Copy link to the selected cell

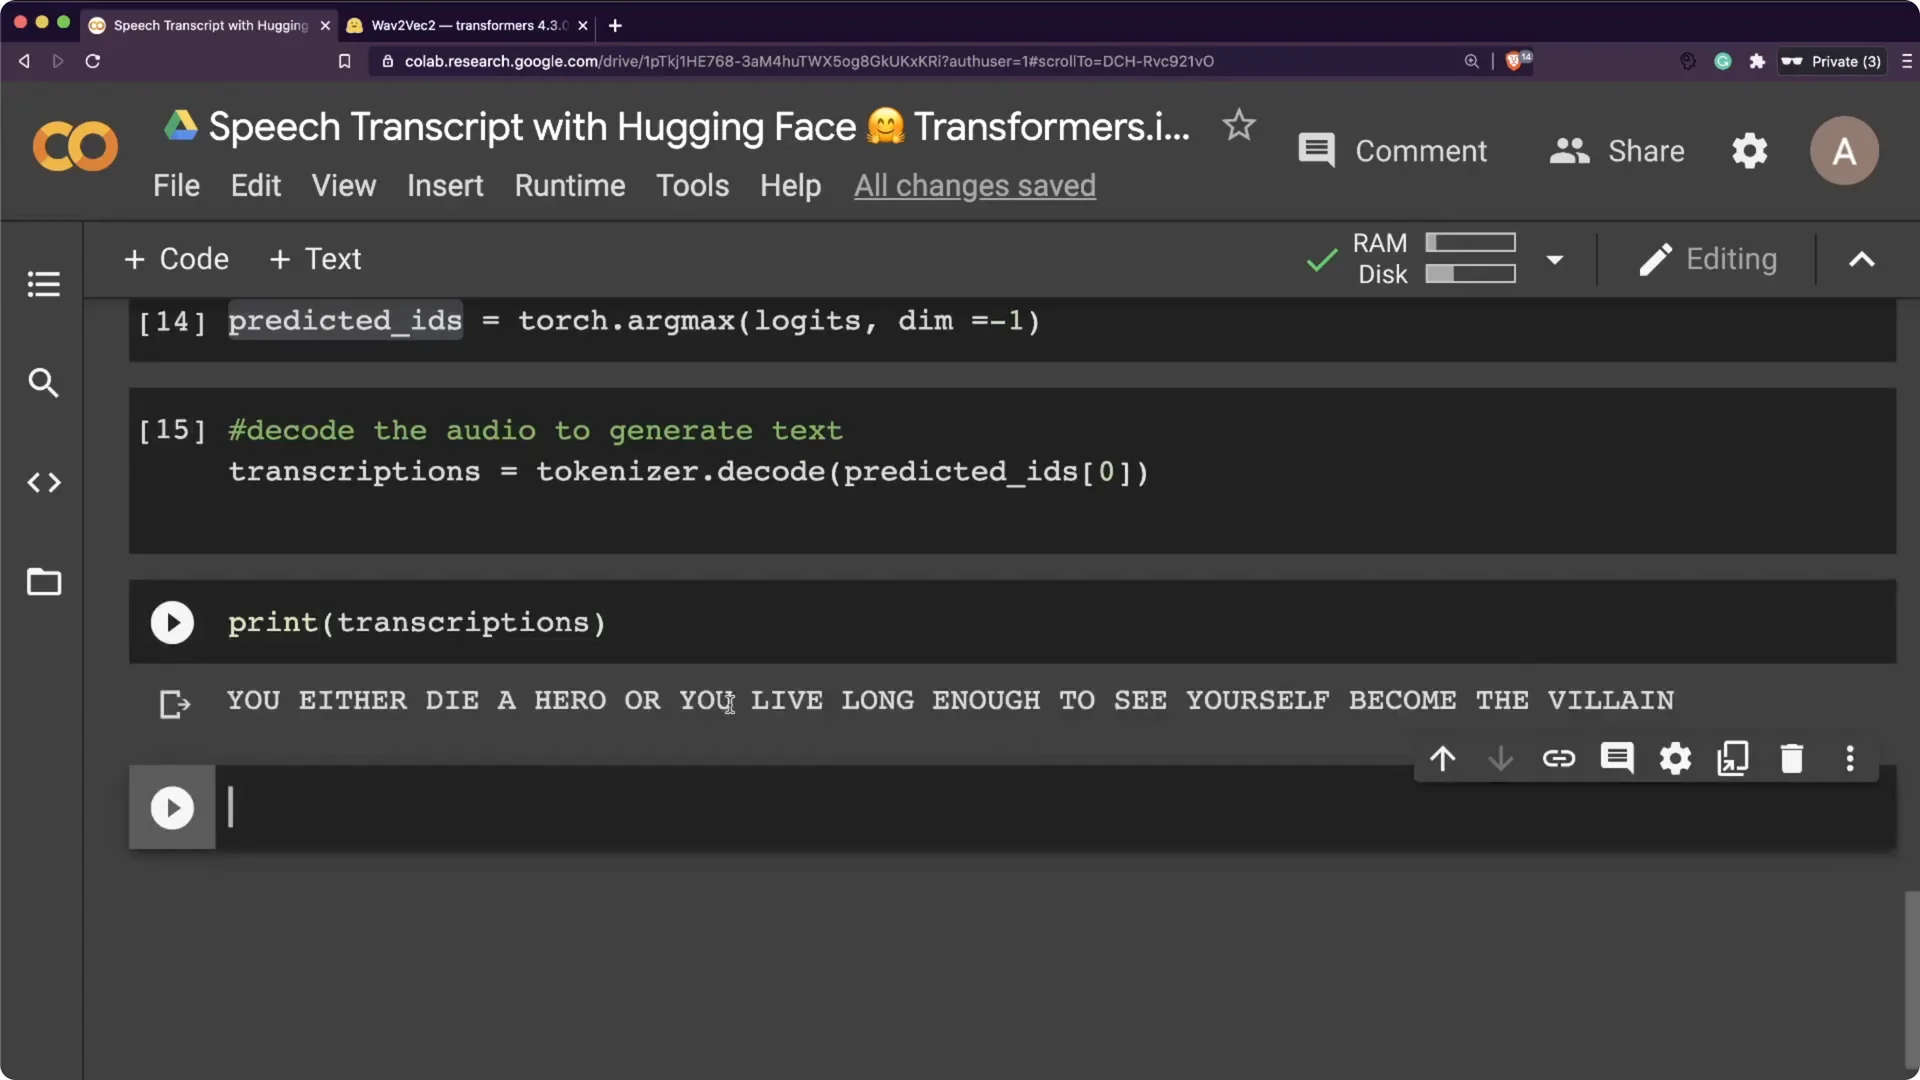1560,758
